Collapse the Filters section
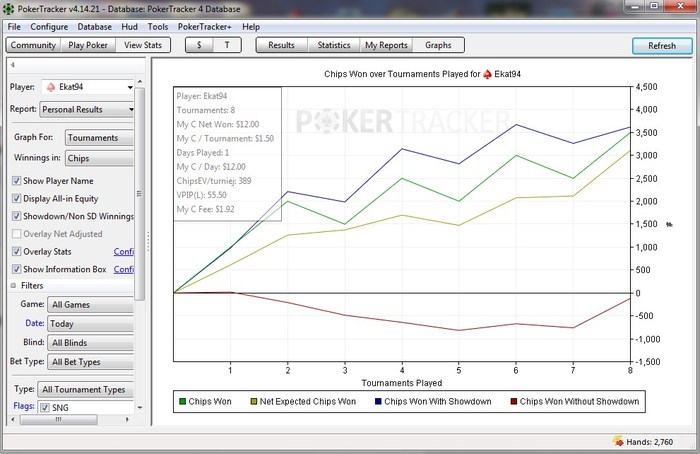The height and width of the screenshot is (454, 700). pyautogui.click(x=13, y=286)
